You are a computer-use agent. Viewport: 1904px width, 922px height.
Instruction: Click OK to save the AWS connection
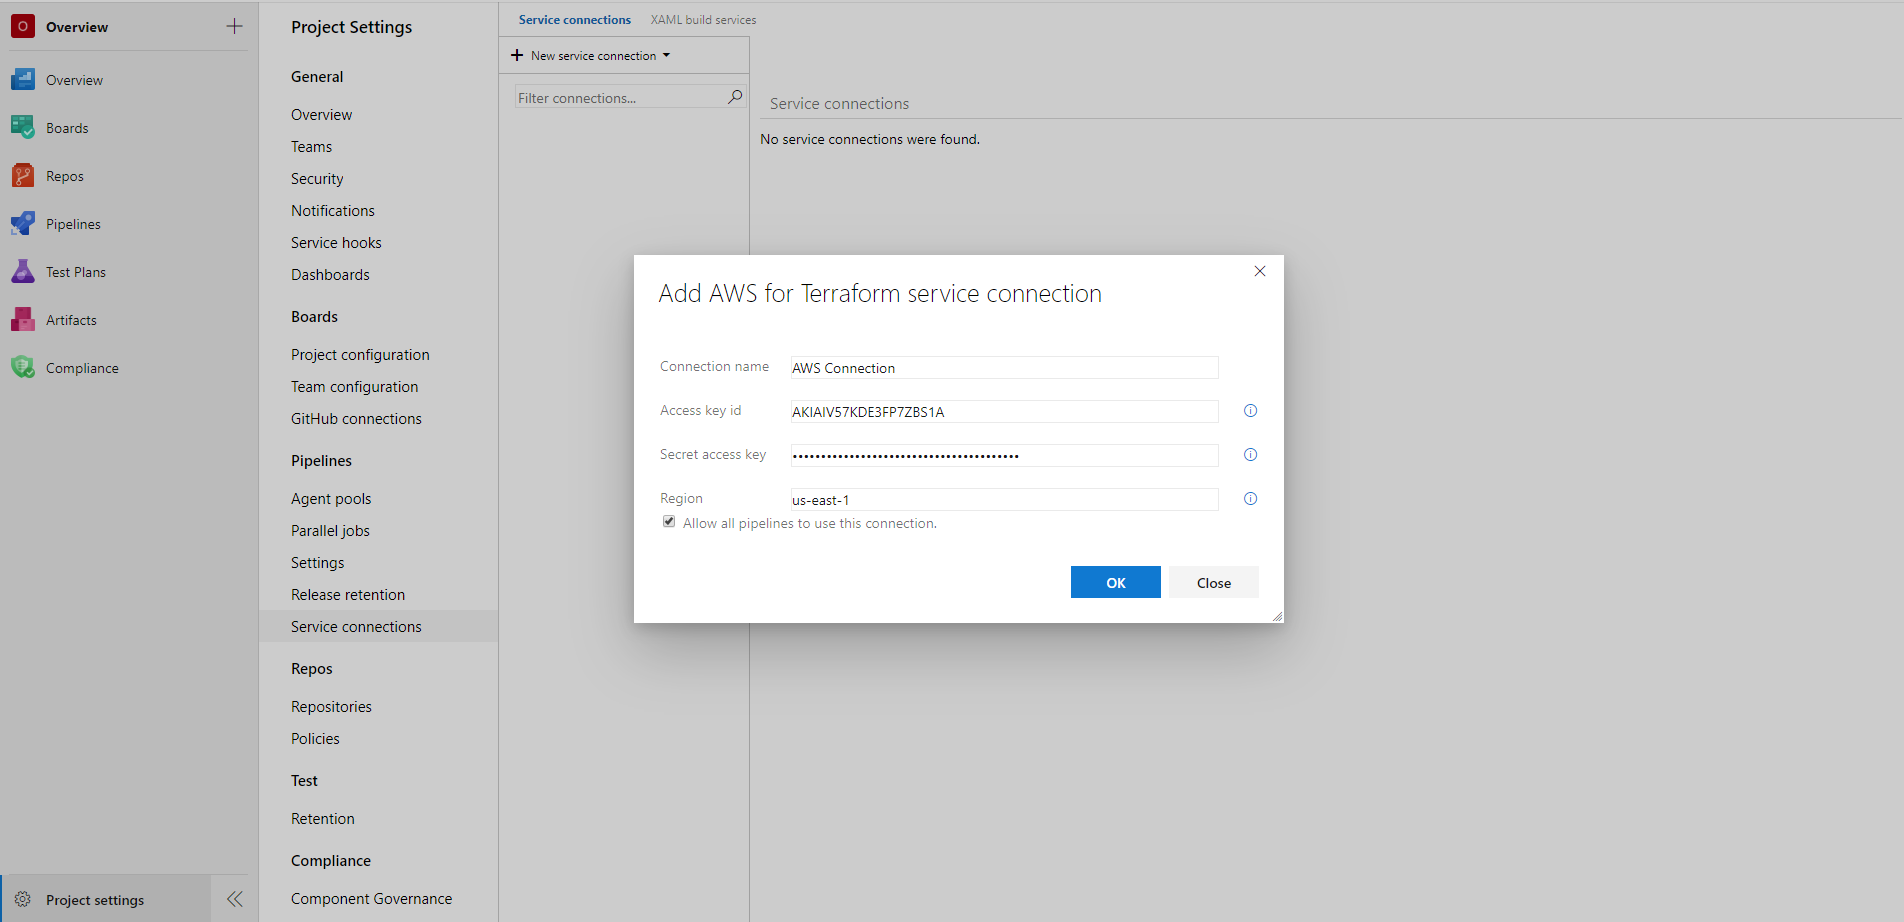coord(1115,582)
